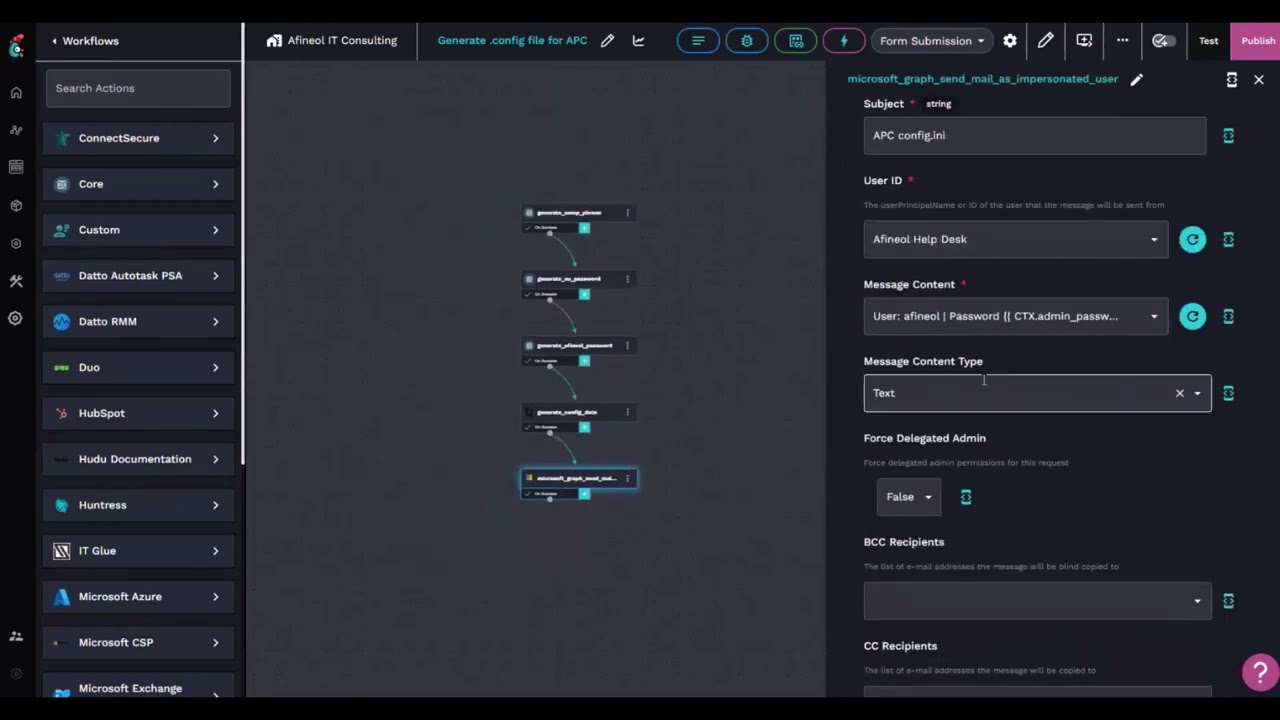Image resolution: width=1280 pixels, height=720 pixels.
Task: Rename action with pencil icon in panel
Action: coord(1136,79)
